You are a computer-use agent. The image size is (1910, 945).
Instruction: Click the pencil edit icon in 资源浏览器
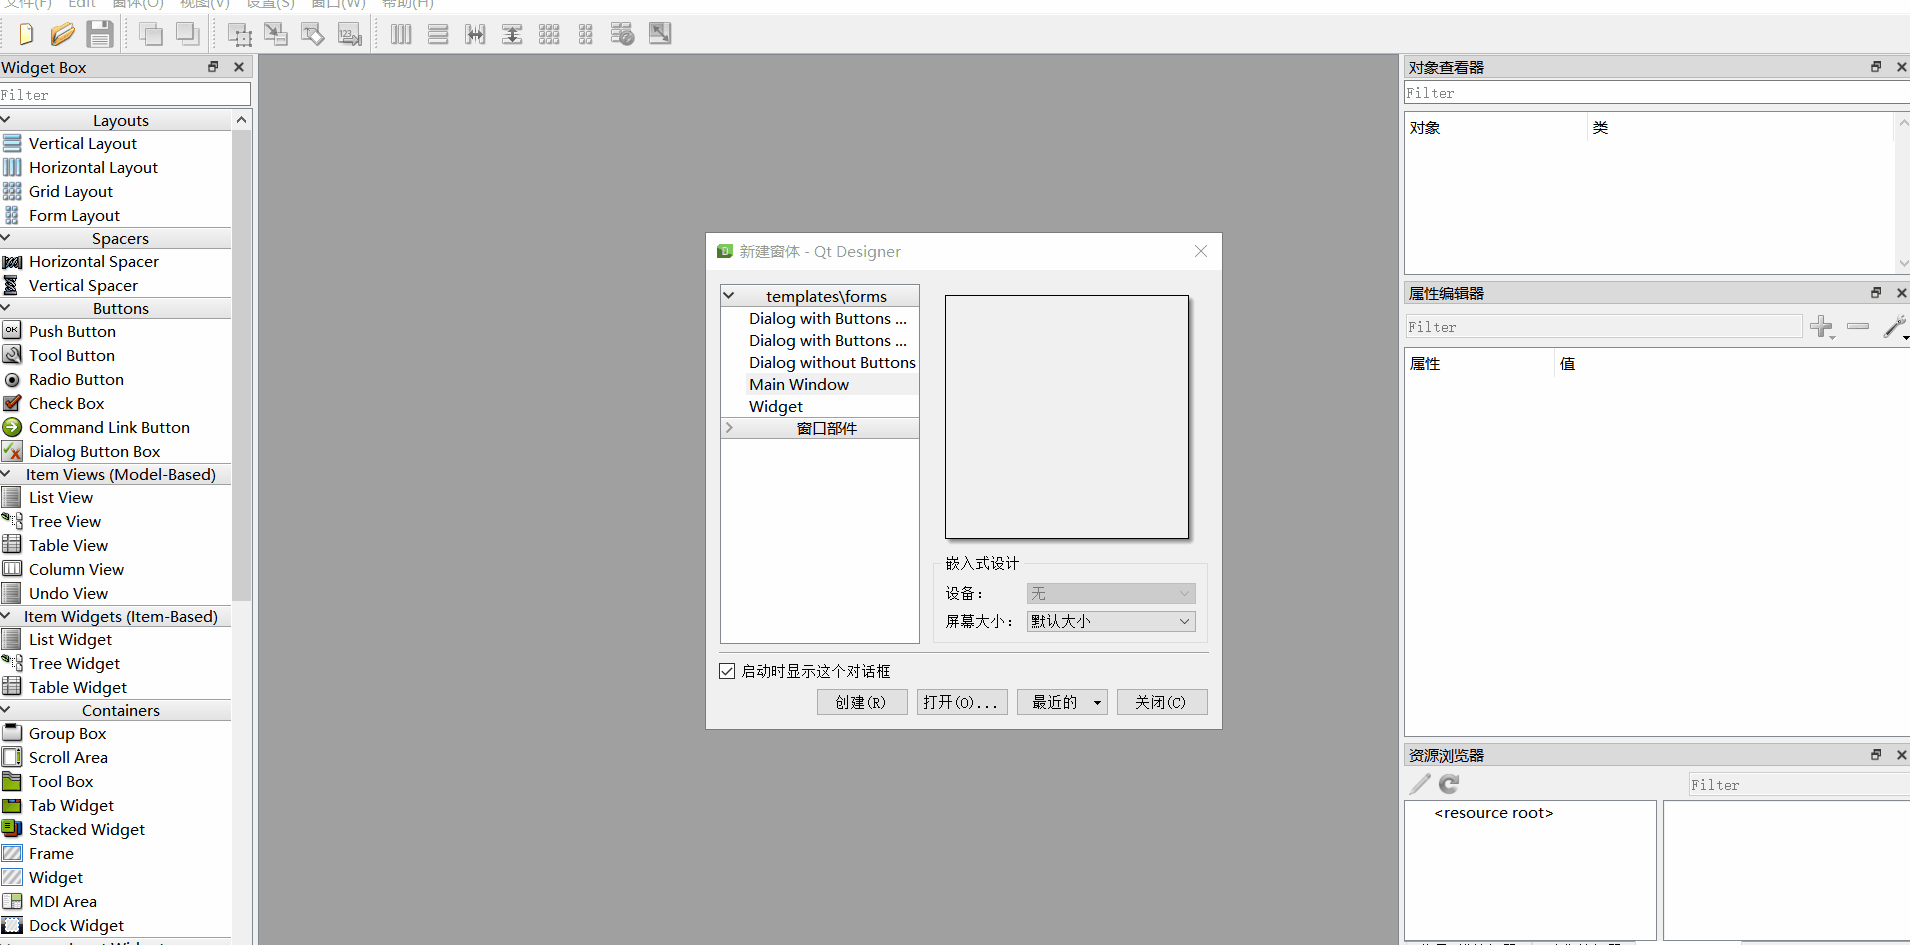1420,784
